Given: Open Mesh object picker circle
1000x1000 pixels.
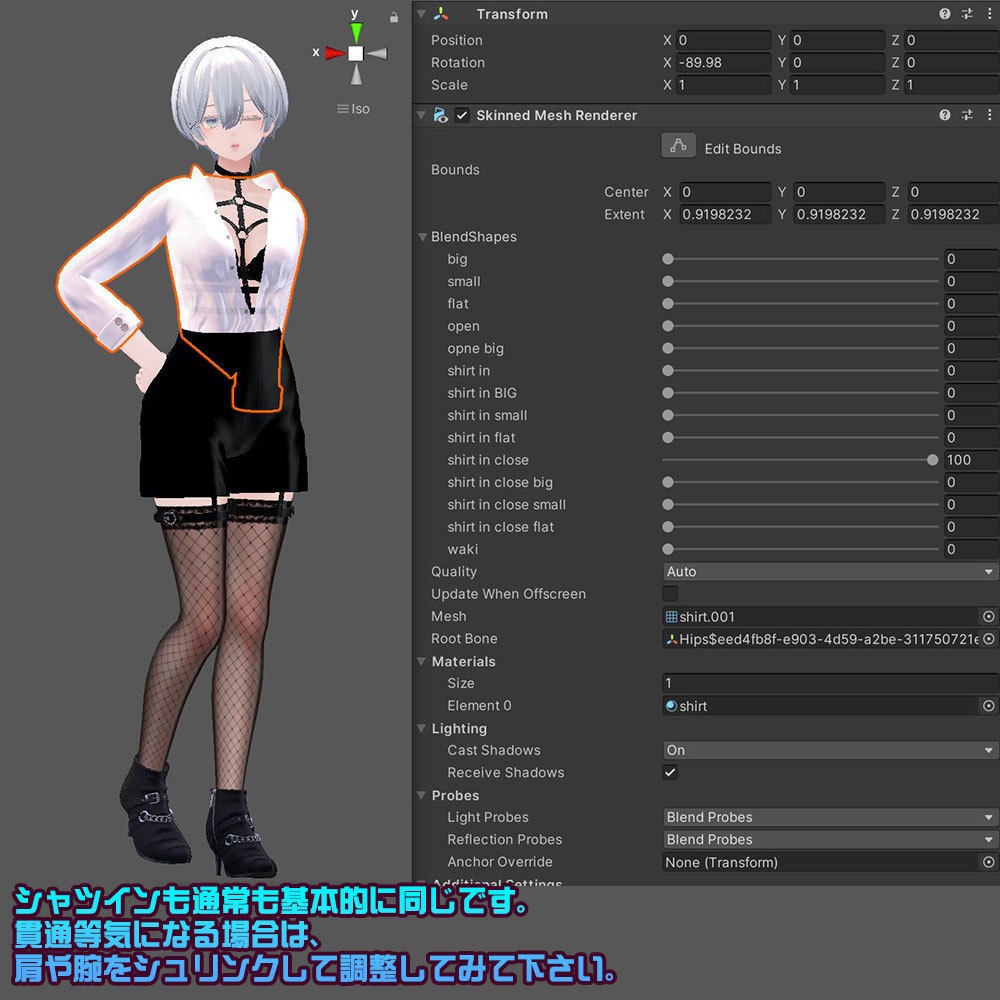Looking at the screenshot, I should click(988, 616).
